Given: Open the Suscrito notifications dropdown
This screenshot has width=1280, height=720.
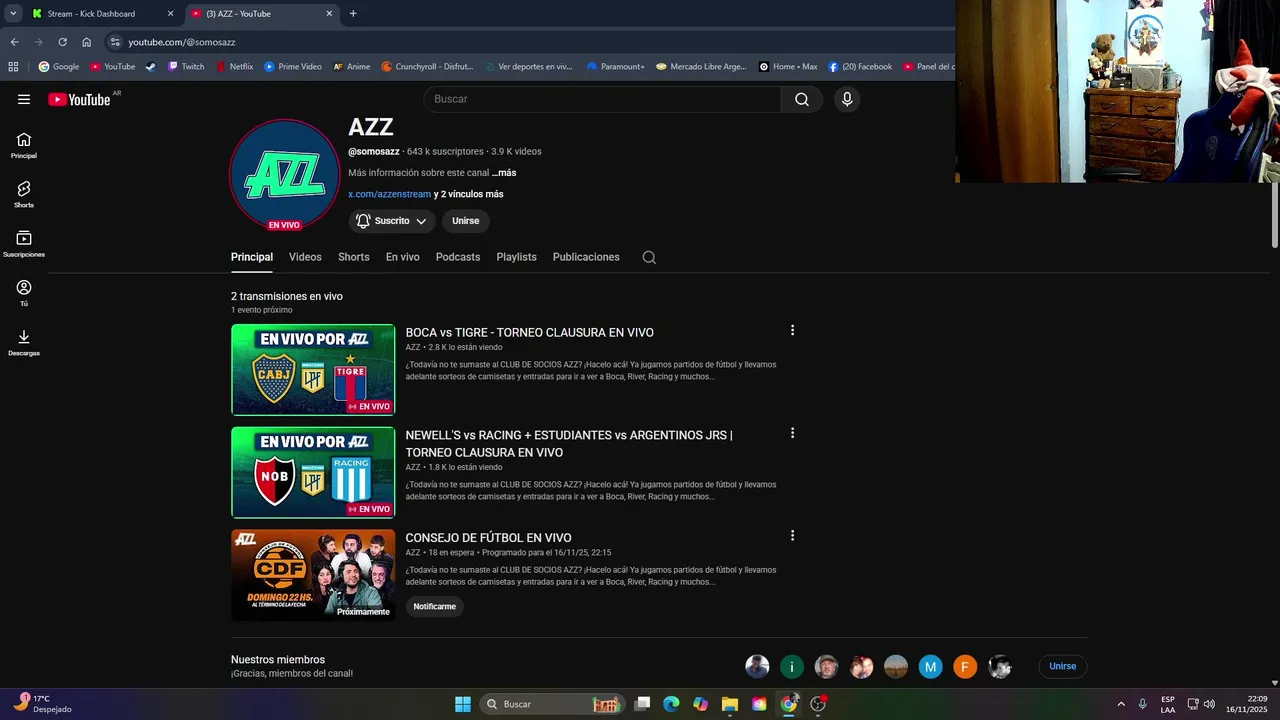Looking at the screenshot, I should click(x=391, y=221).
